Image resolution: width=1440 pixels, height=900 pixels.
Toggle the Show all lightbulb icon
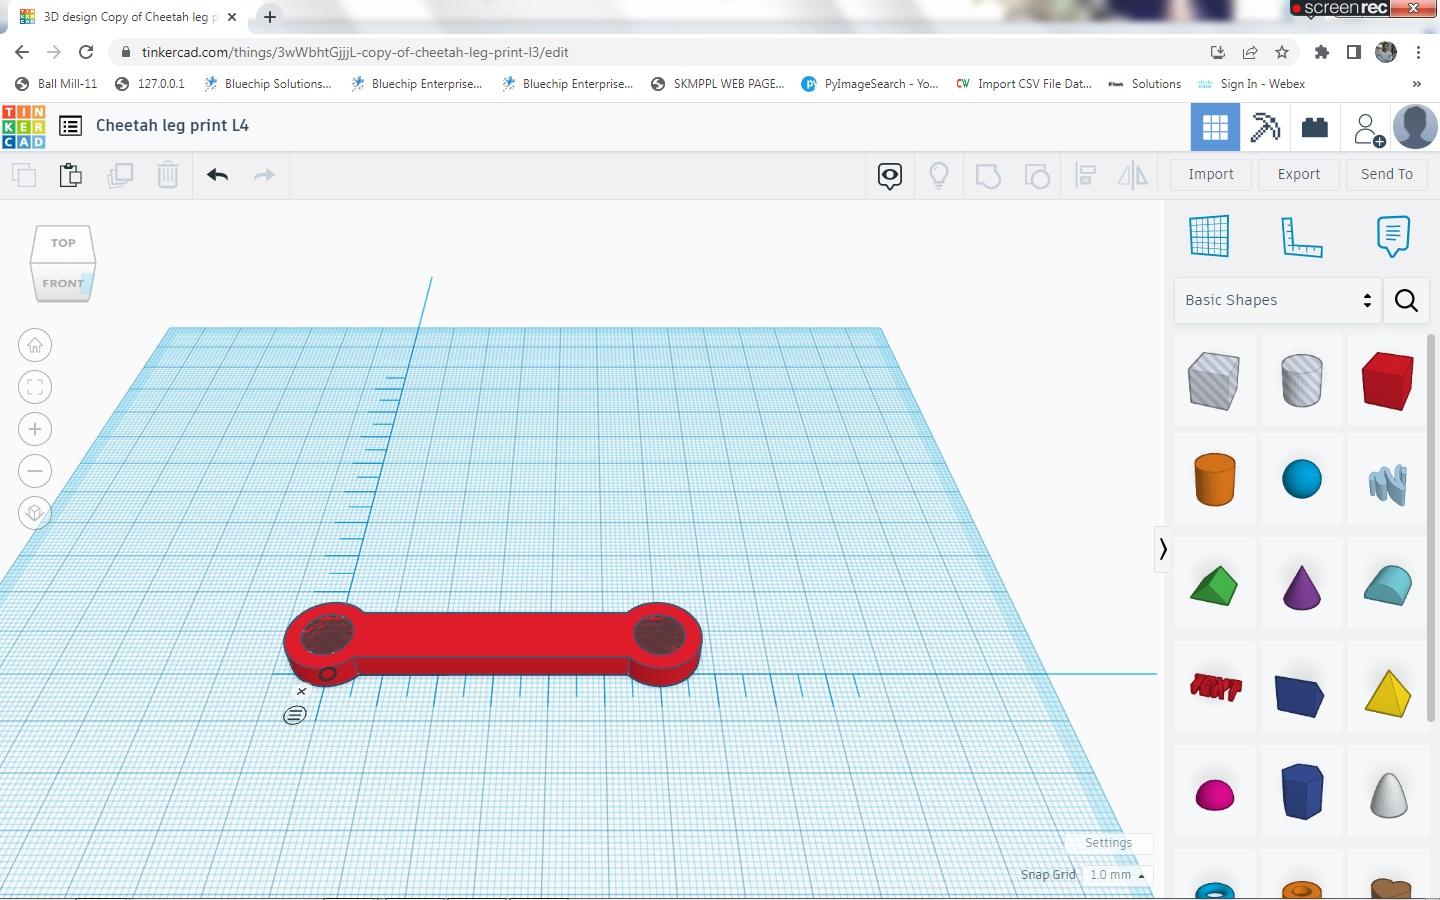click(939, 176)
